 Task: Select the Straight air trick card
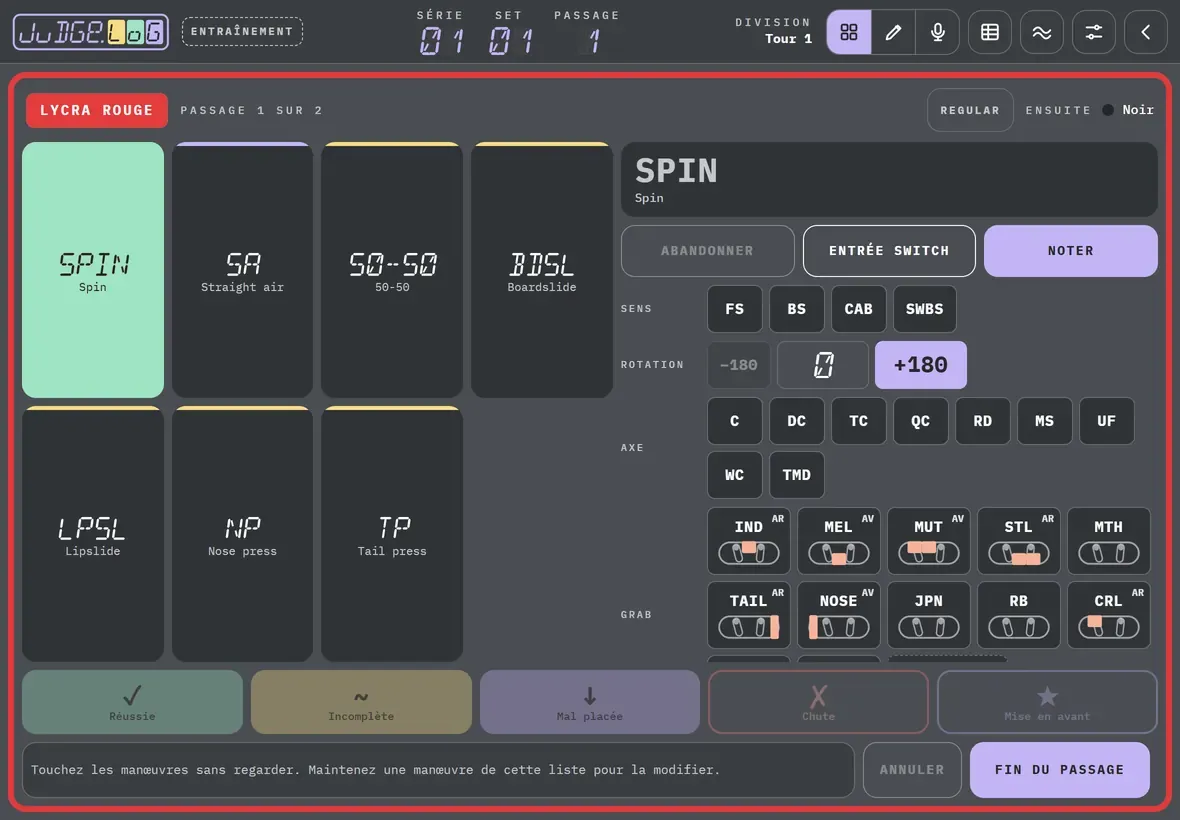pos(242,270)
